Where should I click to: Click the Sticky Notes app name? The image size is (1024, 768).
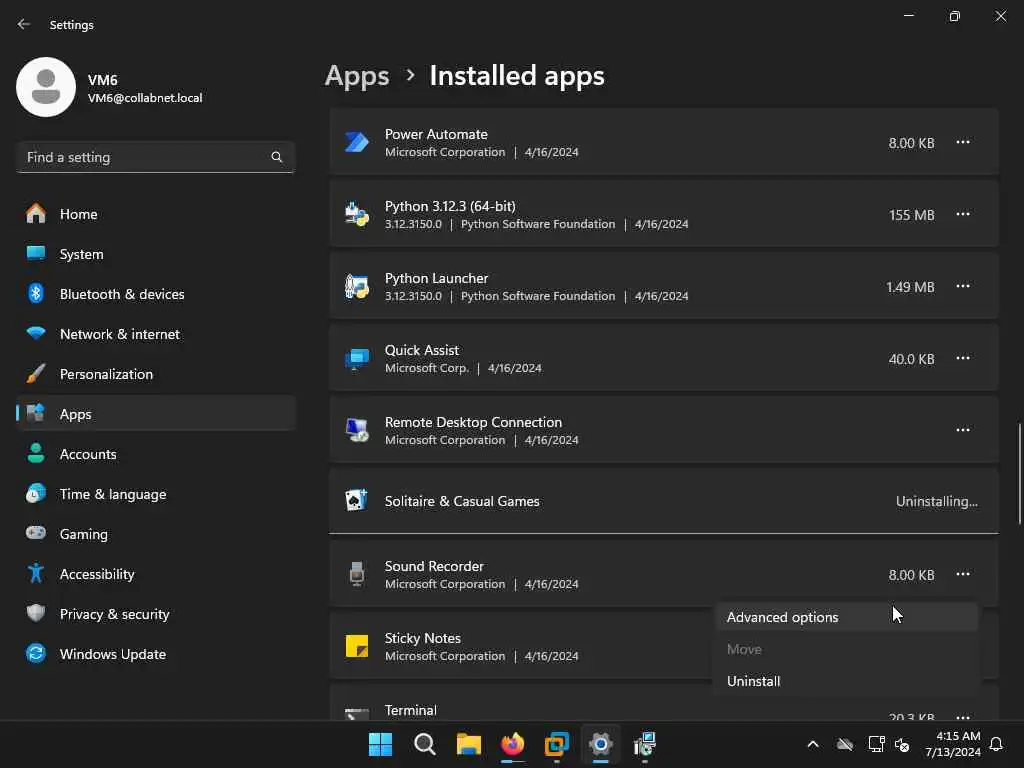point(423,638)
